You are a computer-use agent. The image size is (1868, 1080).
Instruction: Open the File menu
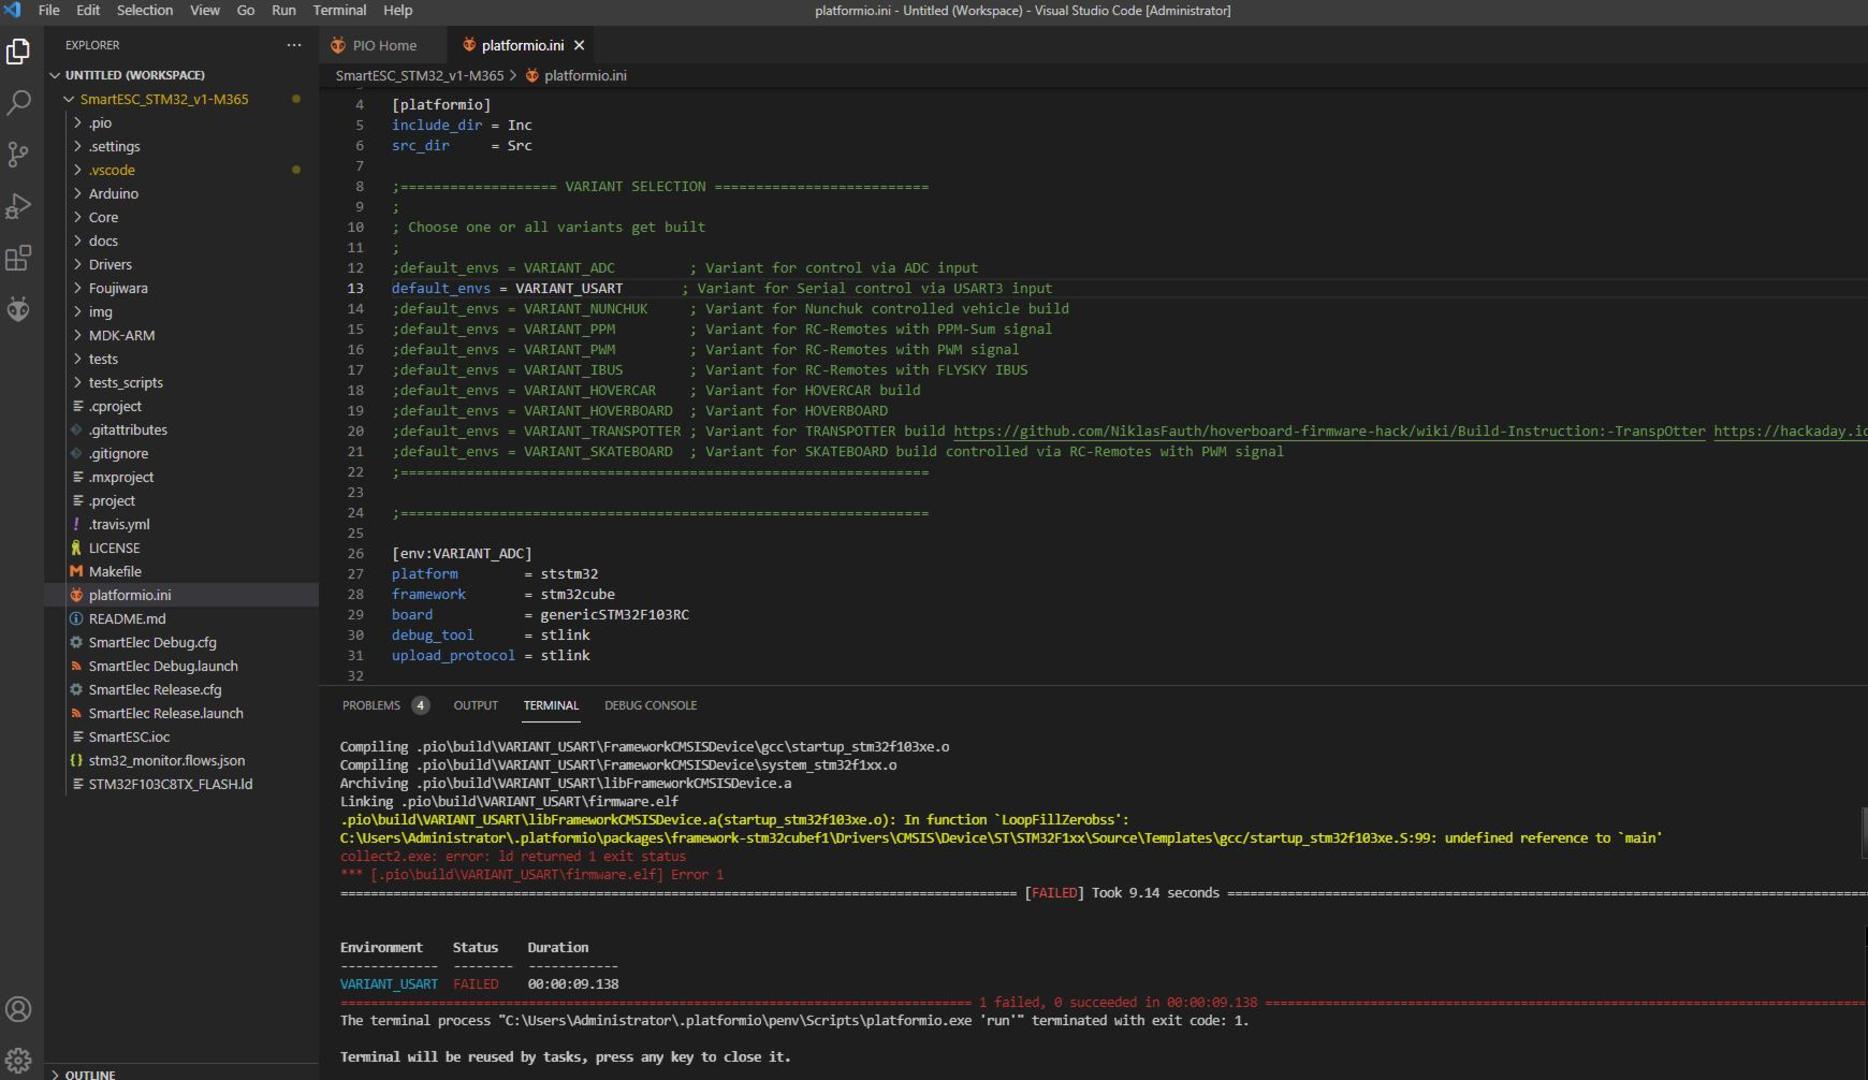(49, 10)
